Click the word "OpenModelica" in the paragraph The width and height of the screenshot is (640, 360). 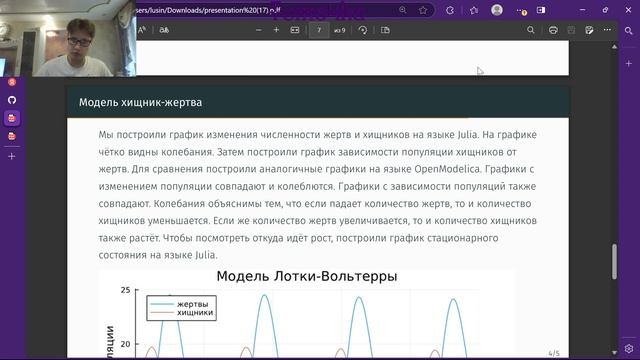click(447, 169)
